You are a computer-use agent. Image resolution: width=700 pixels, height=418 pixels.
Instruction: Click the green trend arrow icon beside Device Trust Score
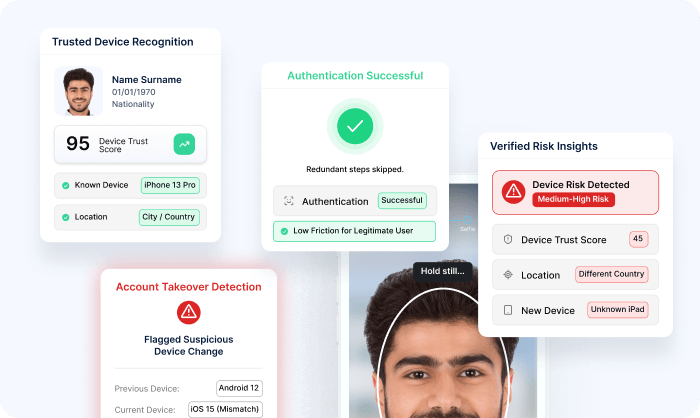pyautogui.click(x=184, y=144)
